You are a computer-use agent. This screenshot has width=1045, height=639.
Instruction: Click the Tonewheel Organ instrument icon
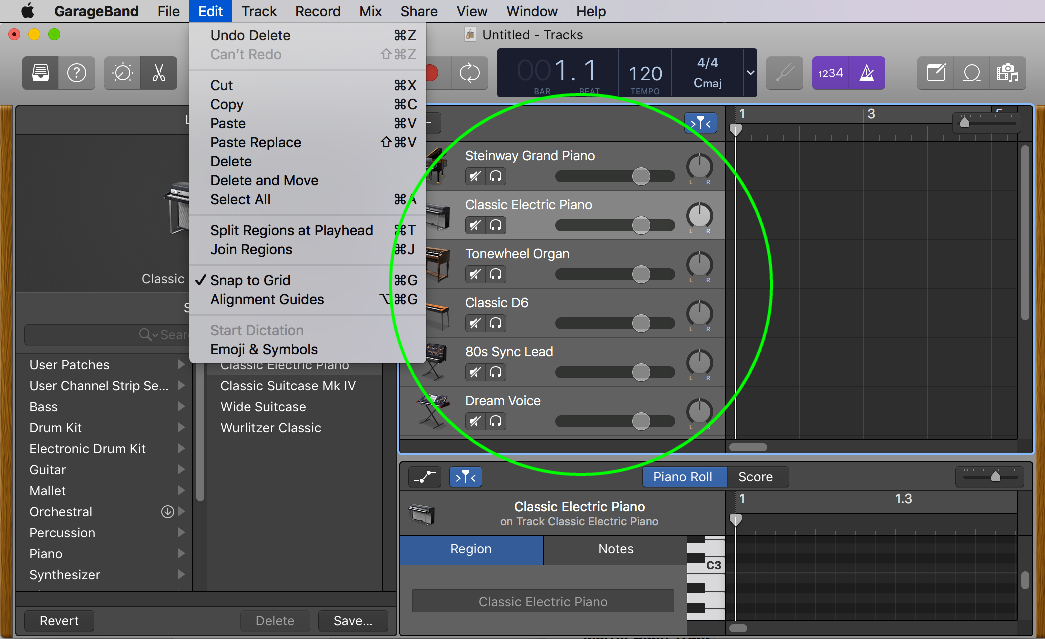point(436,264)
